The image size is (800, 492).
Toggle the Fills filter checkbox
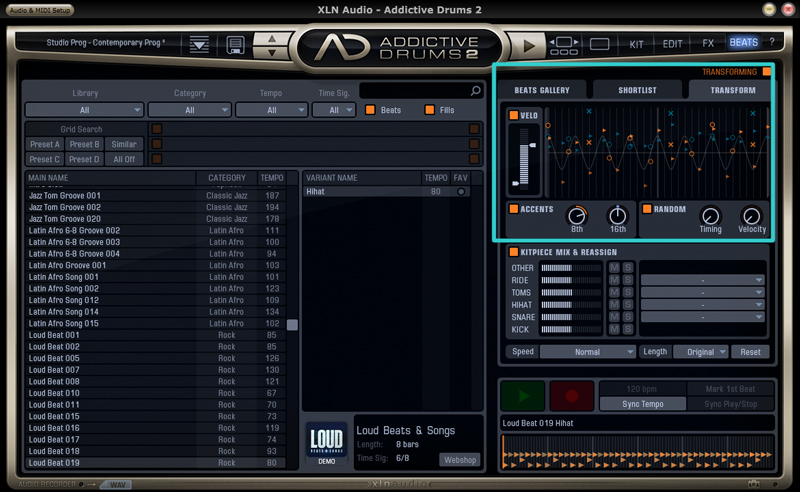[x=430, y=110]
